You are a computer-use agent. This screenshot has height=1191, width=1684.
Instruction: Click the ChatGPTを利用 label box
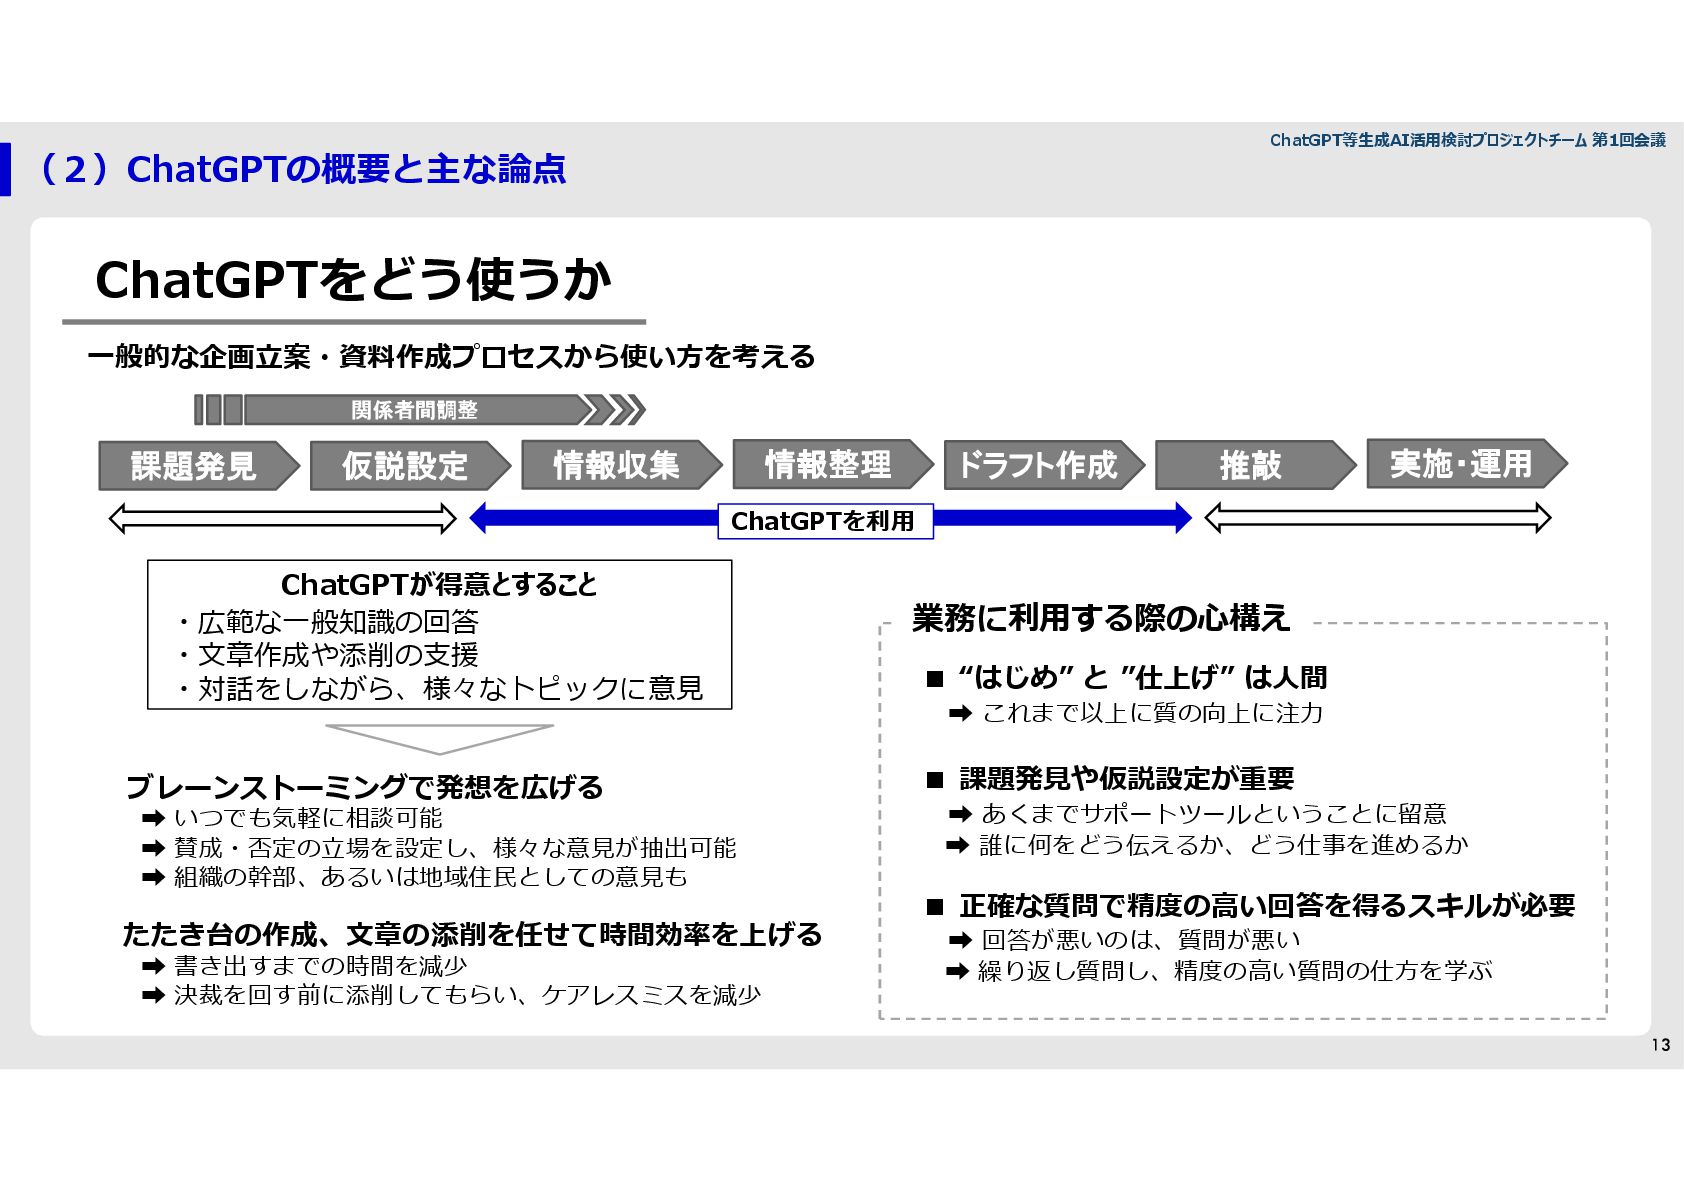click(x=825, y=521)
